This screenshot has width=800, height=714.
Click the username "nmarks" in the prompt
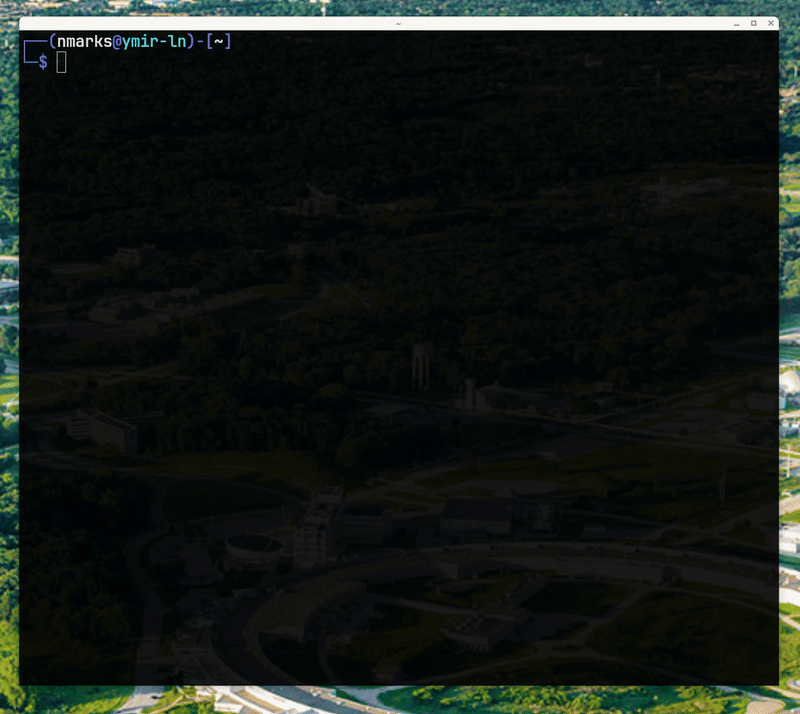(x=83, y=41)
